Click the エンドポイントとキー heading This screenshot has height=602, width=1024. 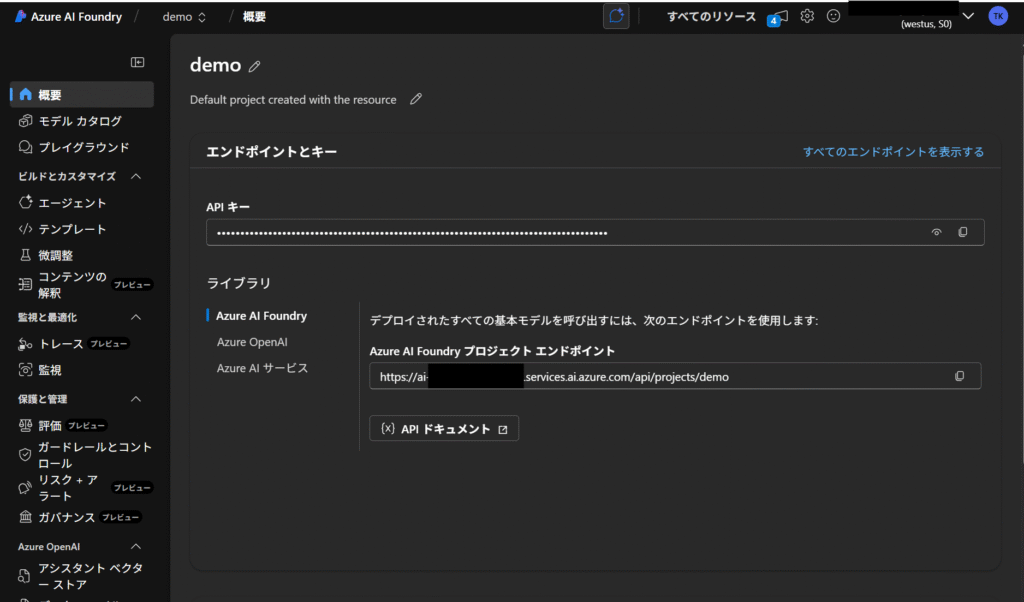pyautogui.click(x=272, y=151)
